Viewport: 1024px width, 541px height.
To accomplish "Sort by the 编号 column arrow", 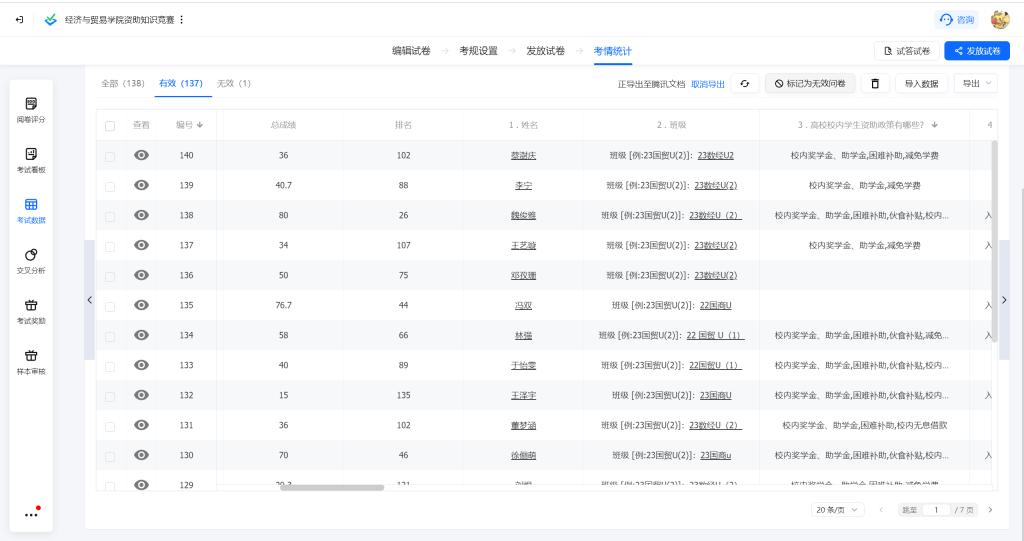I will [x=200, y=125].
